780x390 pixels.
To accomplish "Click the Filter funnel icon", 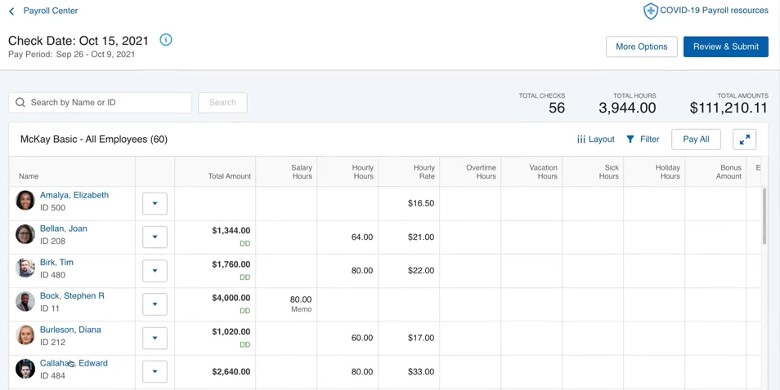I will 630,139.
